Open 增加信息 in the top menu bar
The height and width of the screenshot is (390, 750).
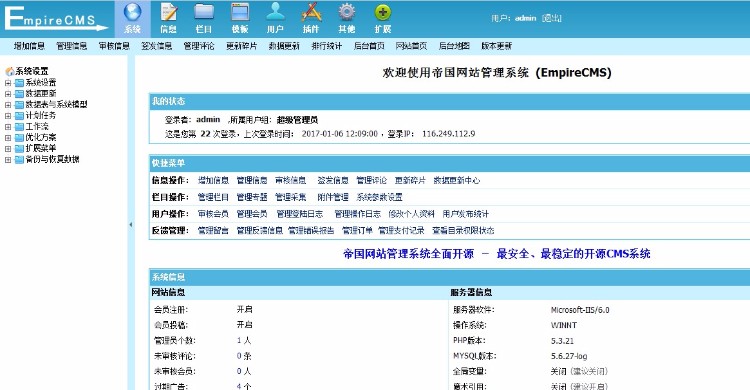click(x=29, y=46)
